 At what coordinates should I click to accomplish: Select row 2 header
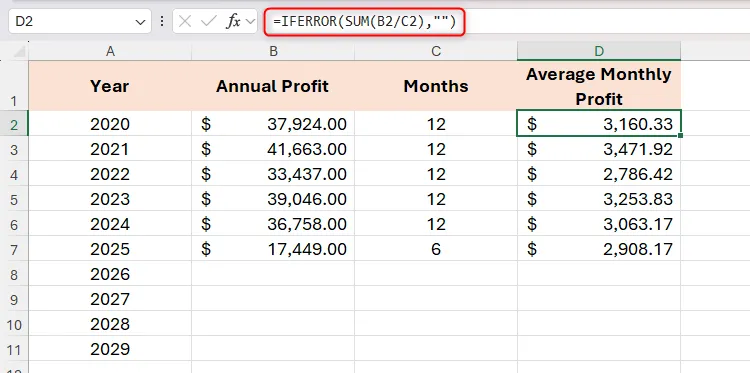pyautogui.click(x=14, y=123)
